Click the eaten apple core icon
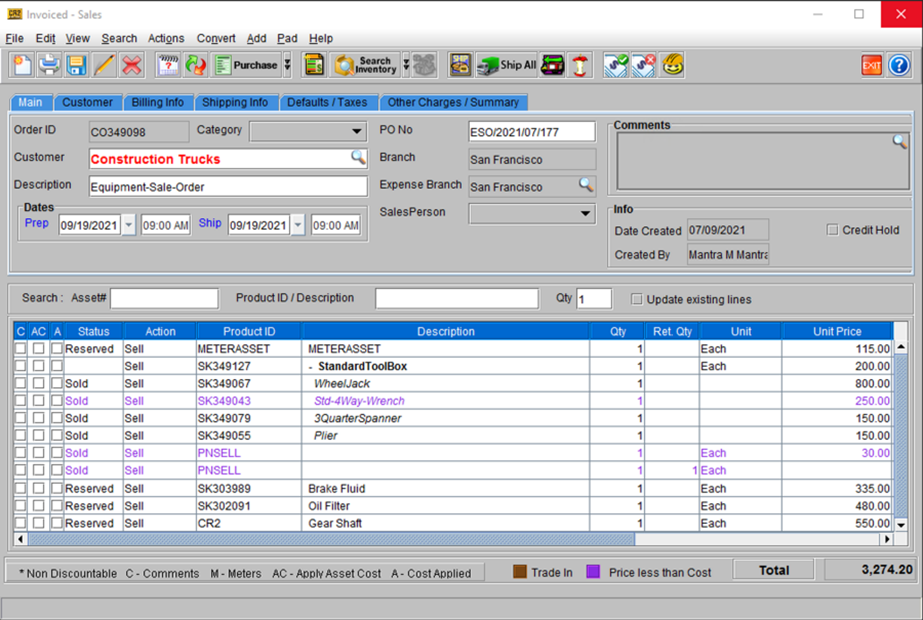 pyautogui.click(x=580, y=65)
